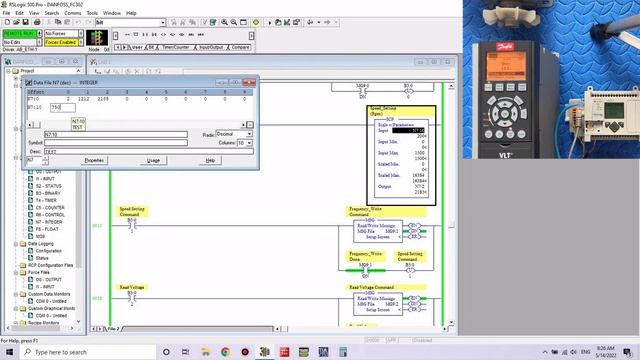
Task: Click the Properties button
Action: point(94,160)
